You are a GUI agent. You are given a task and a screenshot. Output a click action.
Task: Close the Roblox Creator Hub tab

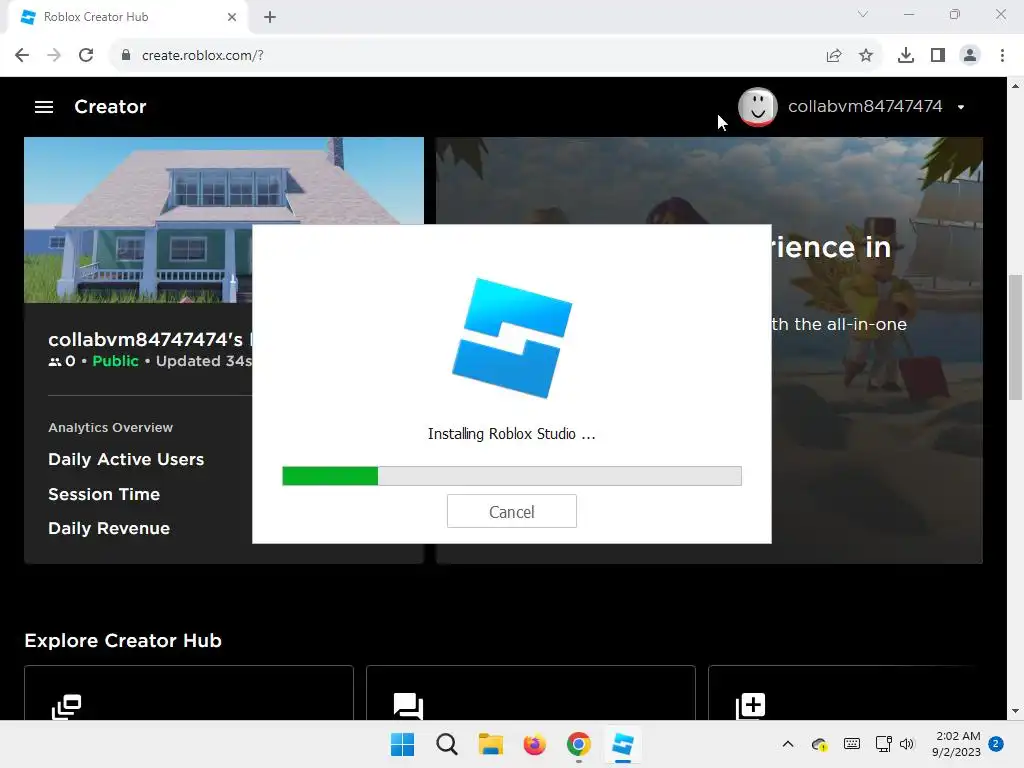coord(232,17)
